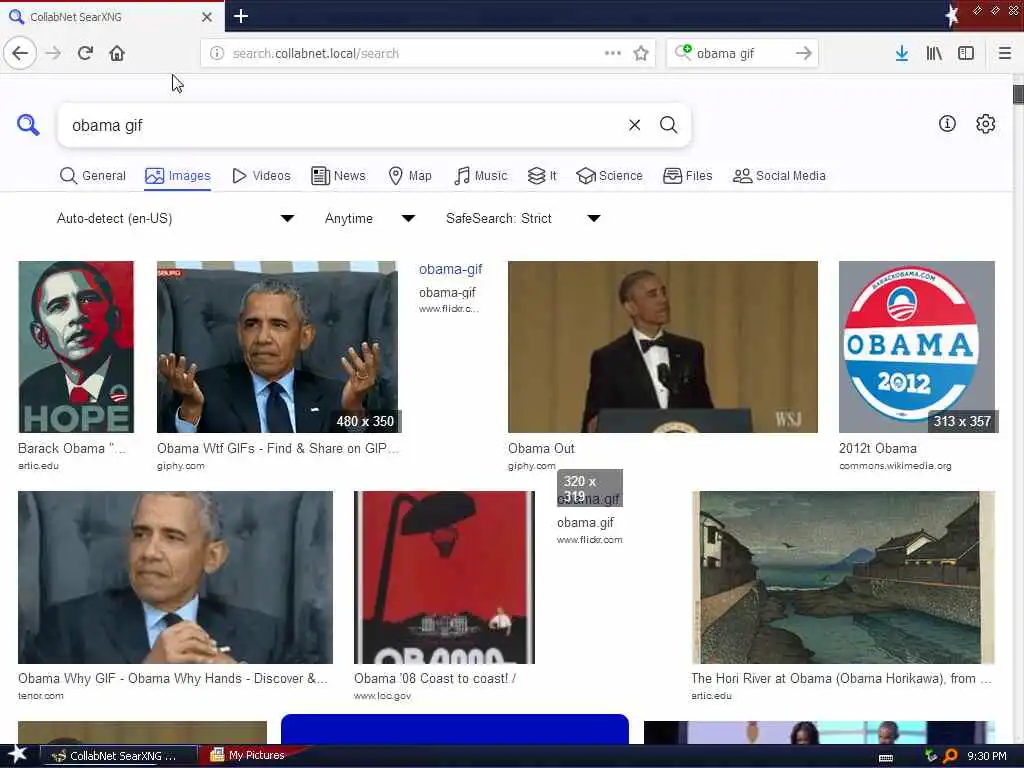Switch to CollabNet SearXNG taskbar window
This screenshot has height=768, width=1024.
119,756
